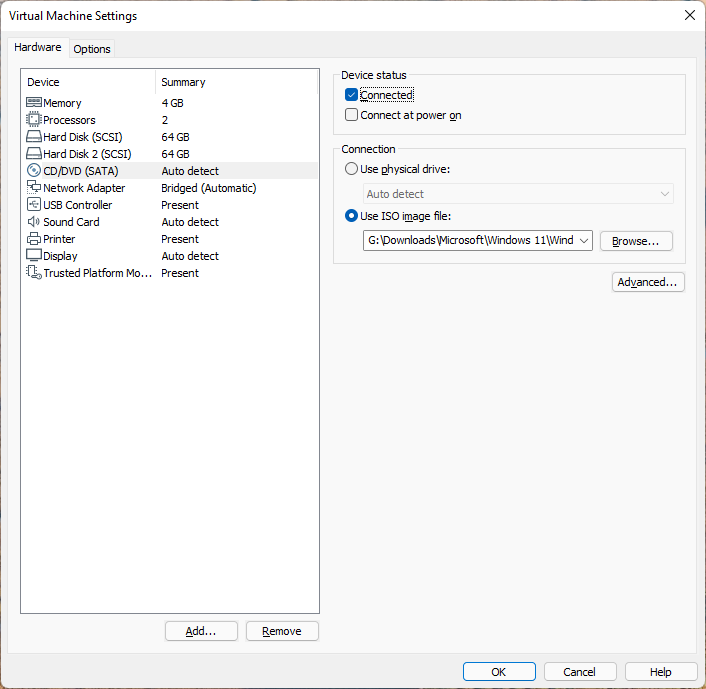Click the Cancel button
706x689 pixels.
coord(580,672)
